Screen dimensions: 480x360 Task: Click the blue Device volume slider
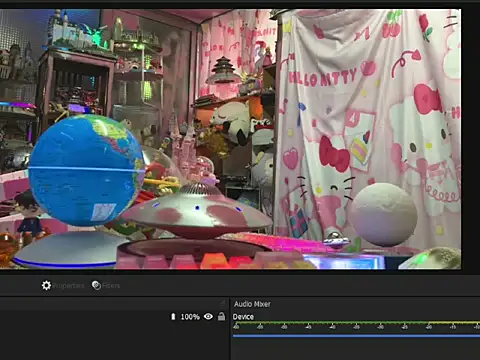point(356,336)
